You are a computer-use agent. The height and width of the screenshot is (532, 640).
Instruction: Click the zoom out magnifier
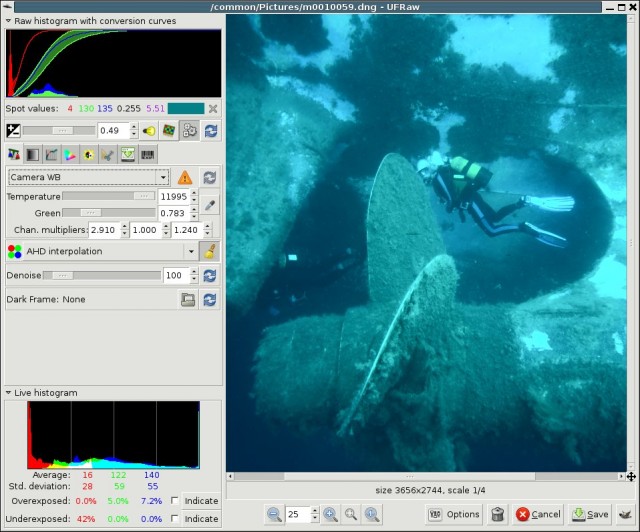click(x=274, y=514)
